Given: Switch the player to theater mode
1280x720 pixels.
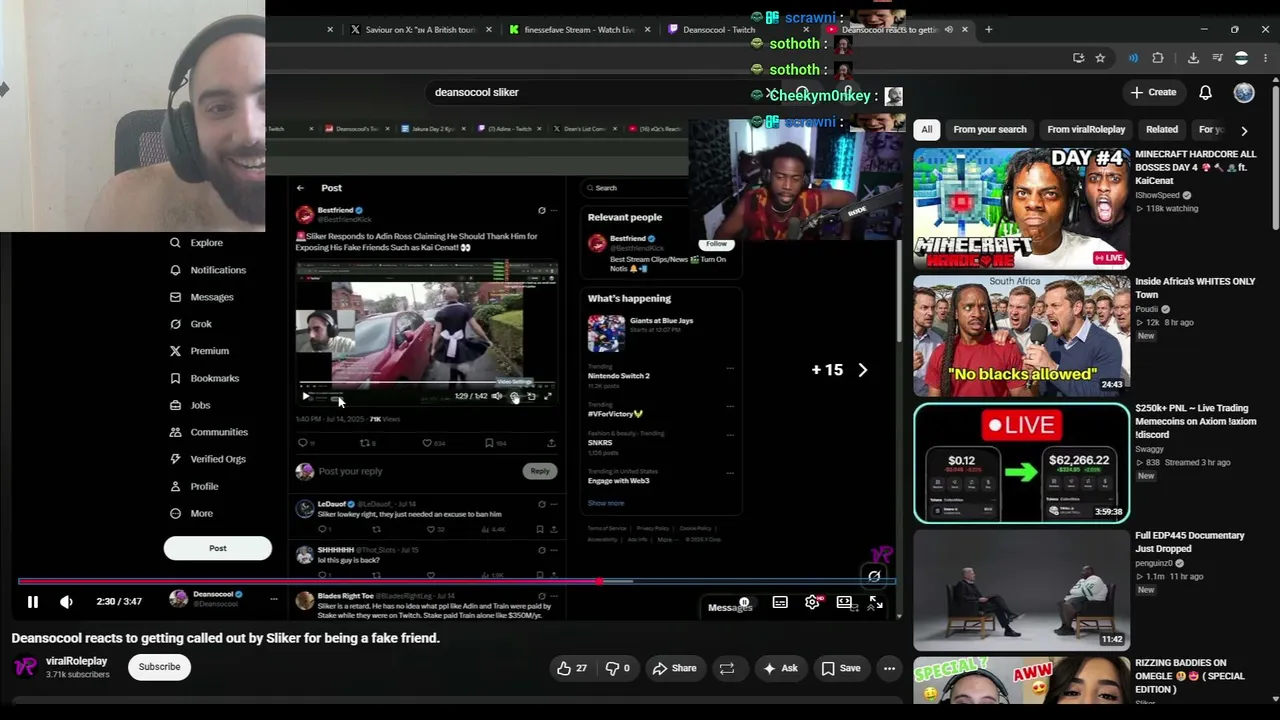Looking at the screenshot, I should [x=844, y=602].
